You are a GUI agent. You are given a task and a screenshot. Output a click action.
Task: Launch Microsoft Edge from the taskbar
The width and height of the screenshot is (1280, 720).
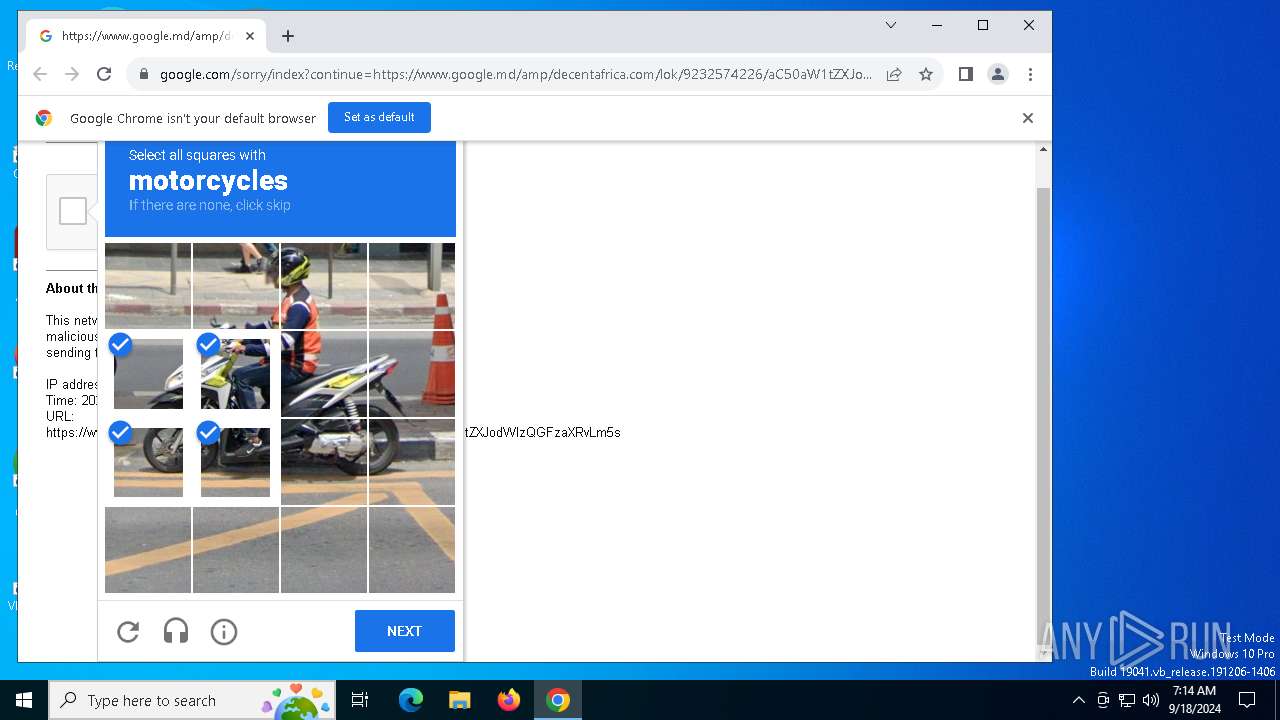411,700
